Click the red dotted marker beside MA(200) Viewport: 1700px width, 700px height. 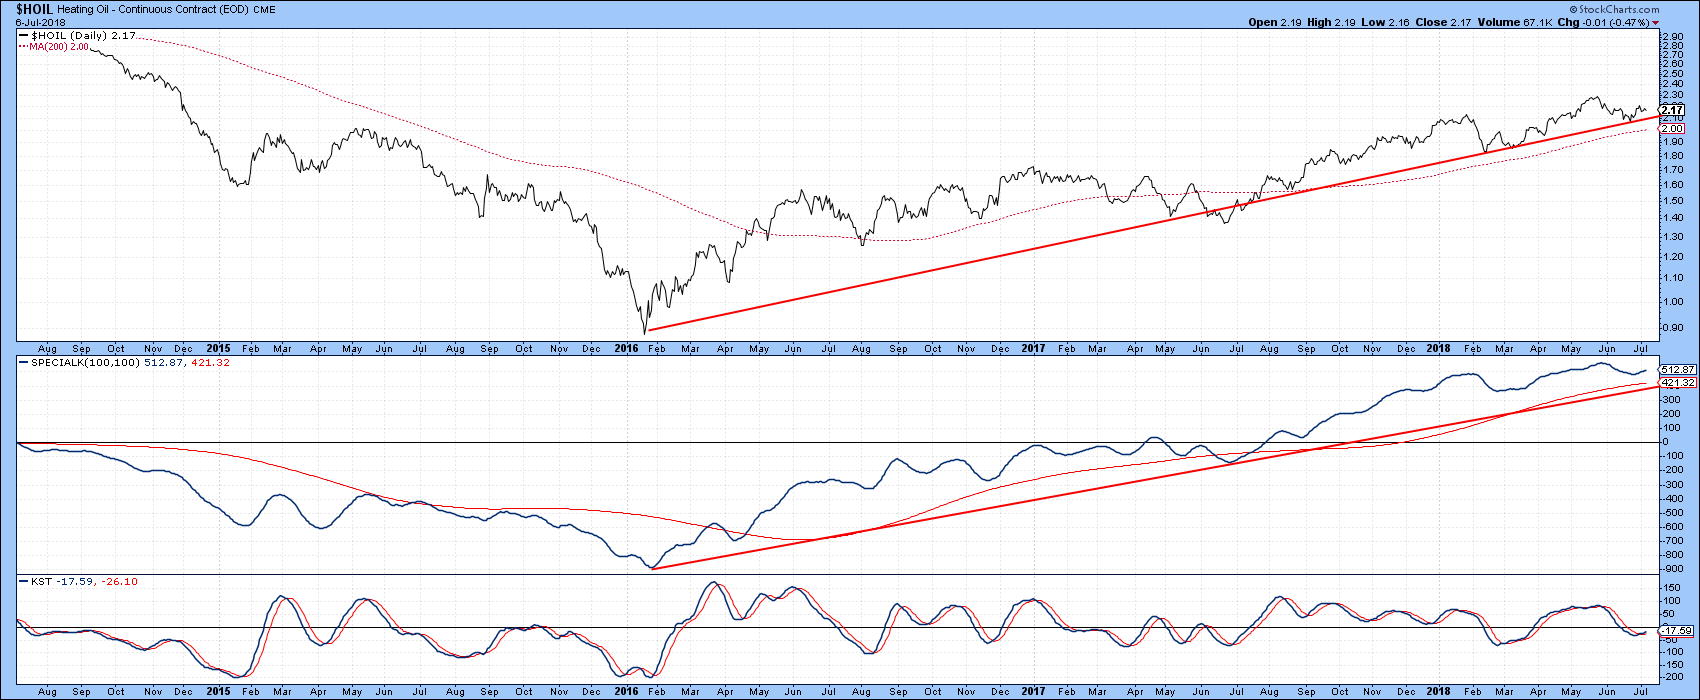point(22,45)
